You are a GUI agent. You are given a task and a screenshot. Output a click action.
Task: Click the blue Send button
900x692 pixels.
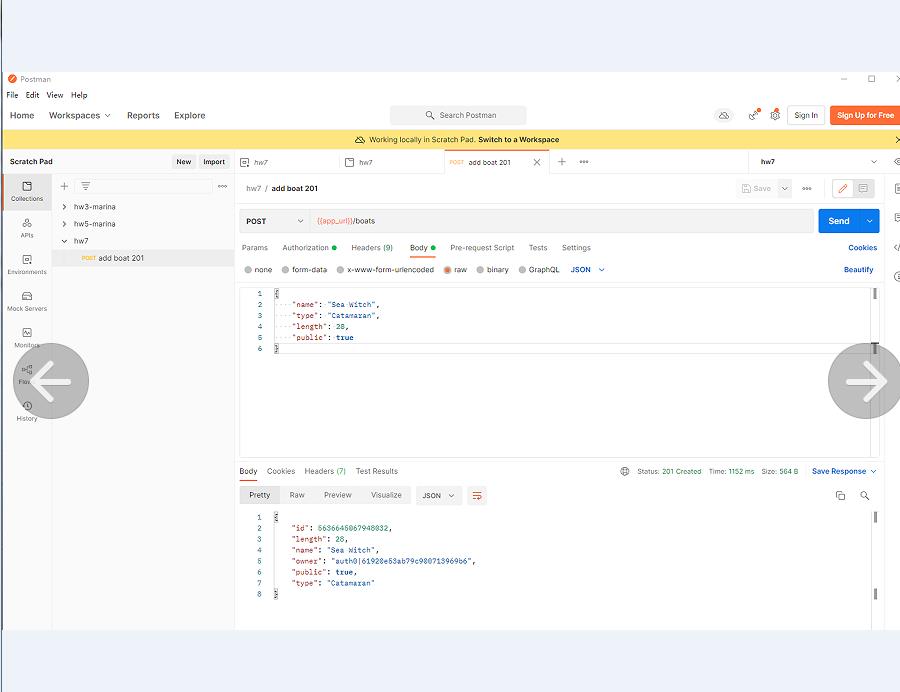[x=839, y=221]
